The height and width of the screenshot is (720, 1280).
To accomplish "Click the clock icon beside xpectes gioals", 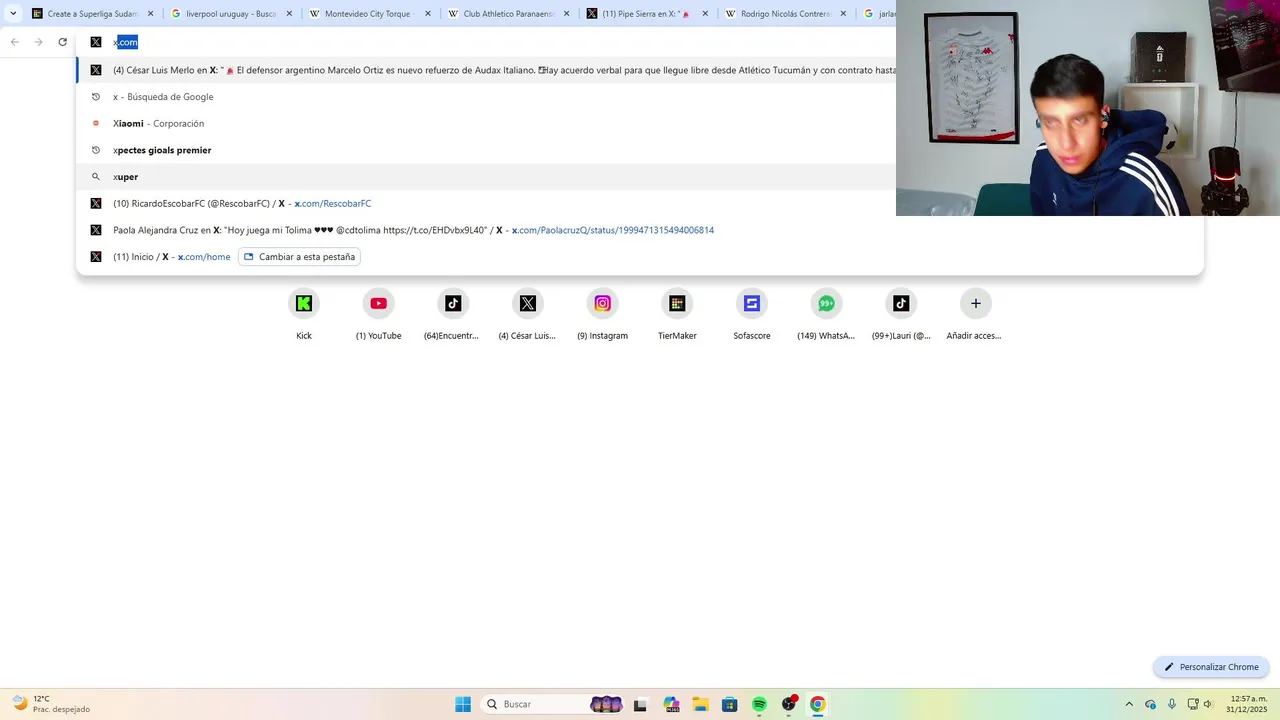I will (96, 150).
